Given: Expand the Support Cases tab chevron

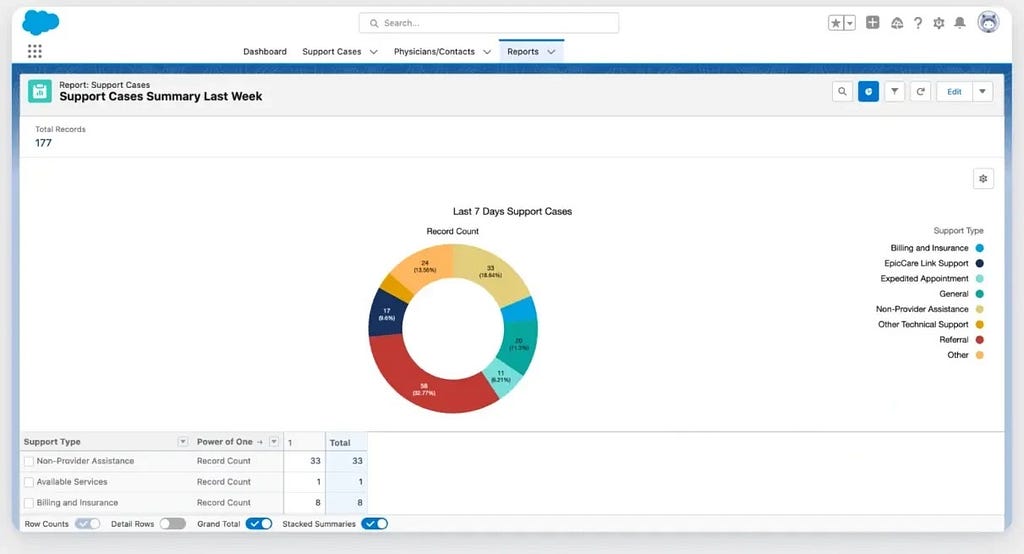Looking at the screenshot, I should pos(374,52).
